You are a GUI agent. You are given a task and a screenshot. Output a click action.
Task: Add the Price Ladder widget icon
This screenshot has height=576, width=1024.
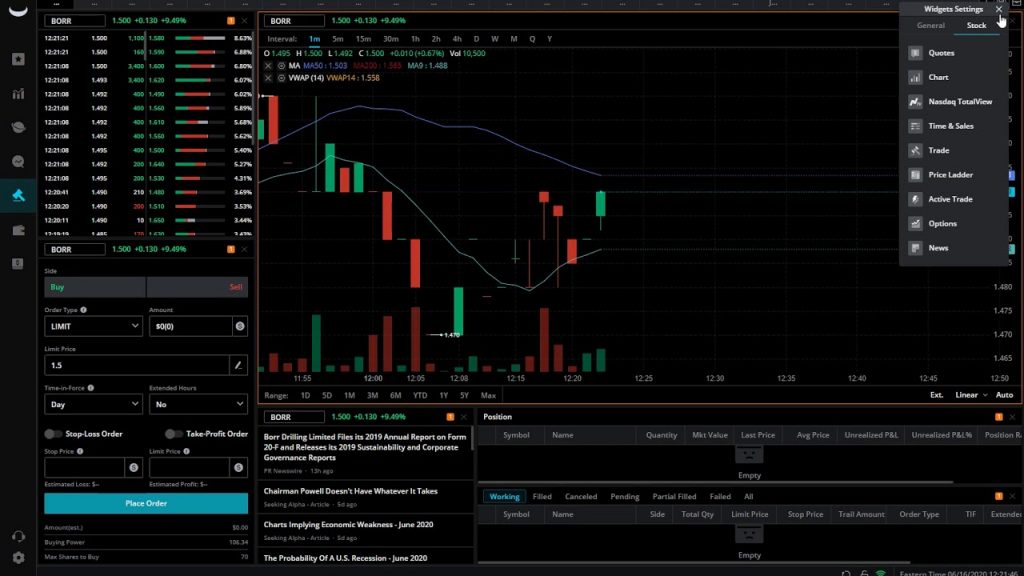pos(915,175)
